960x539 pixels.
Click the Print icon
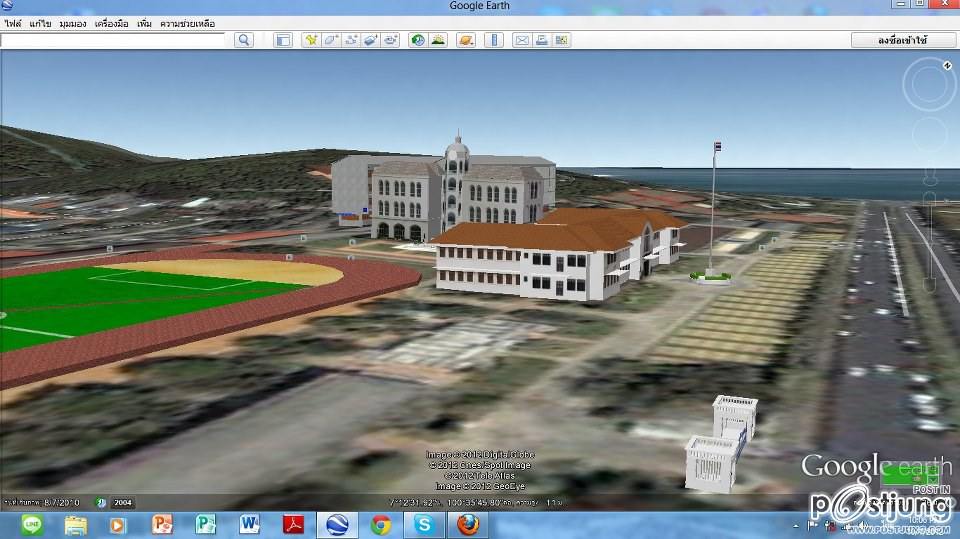click(541, 40)
